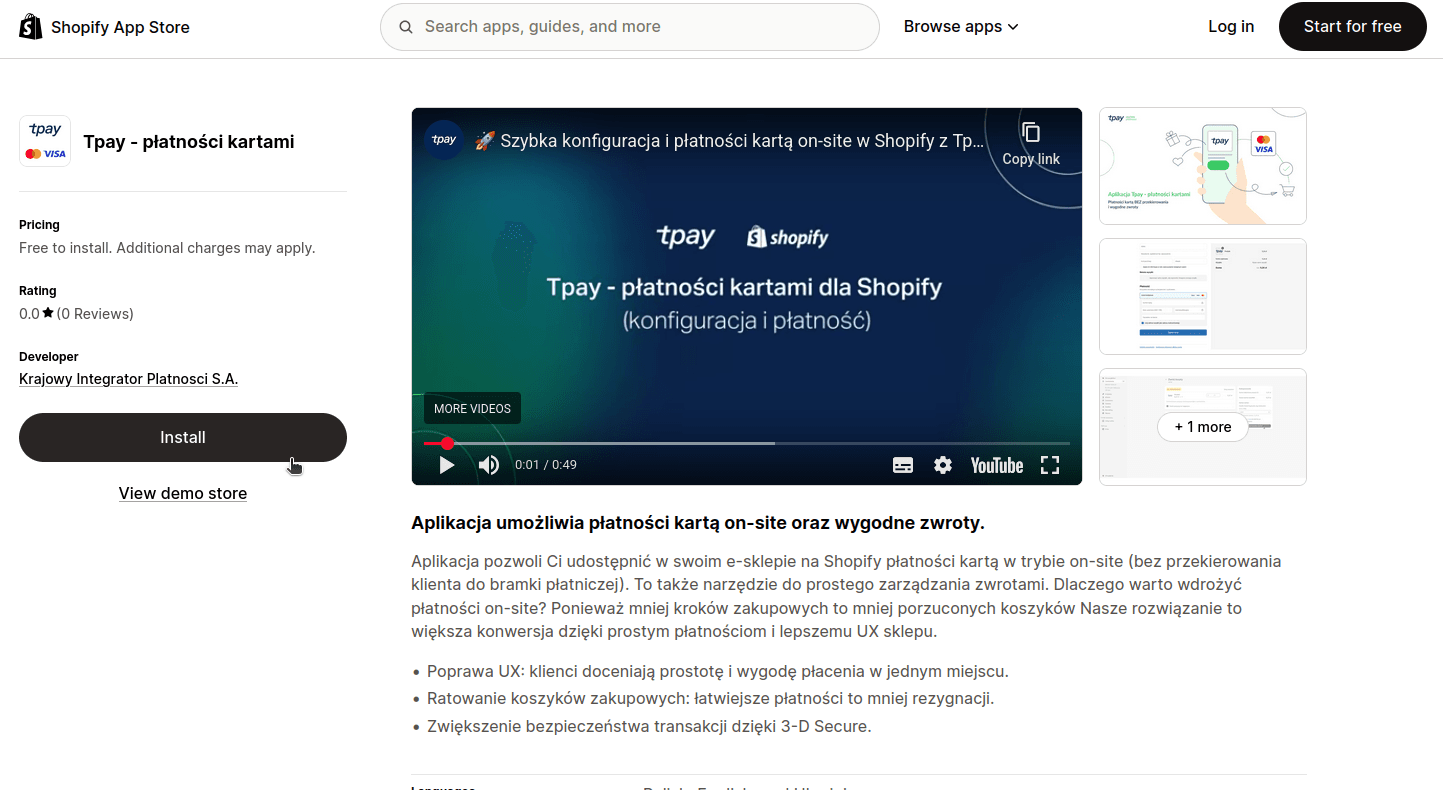The height and width of the screenshot is (790, 1443).
Task: Expand the Browse apps dropdown
Action: pos(961,27)
